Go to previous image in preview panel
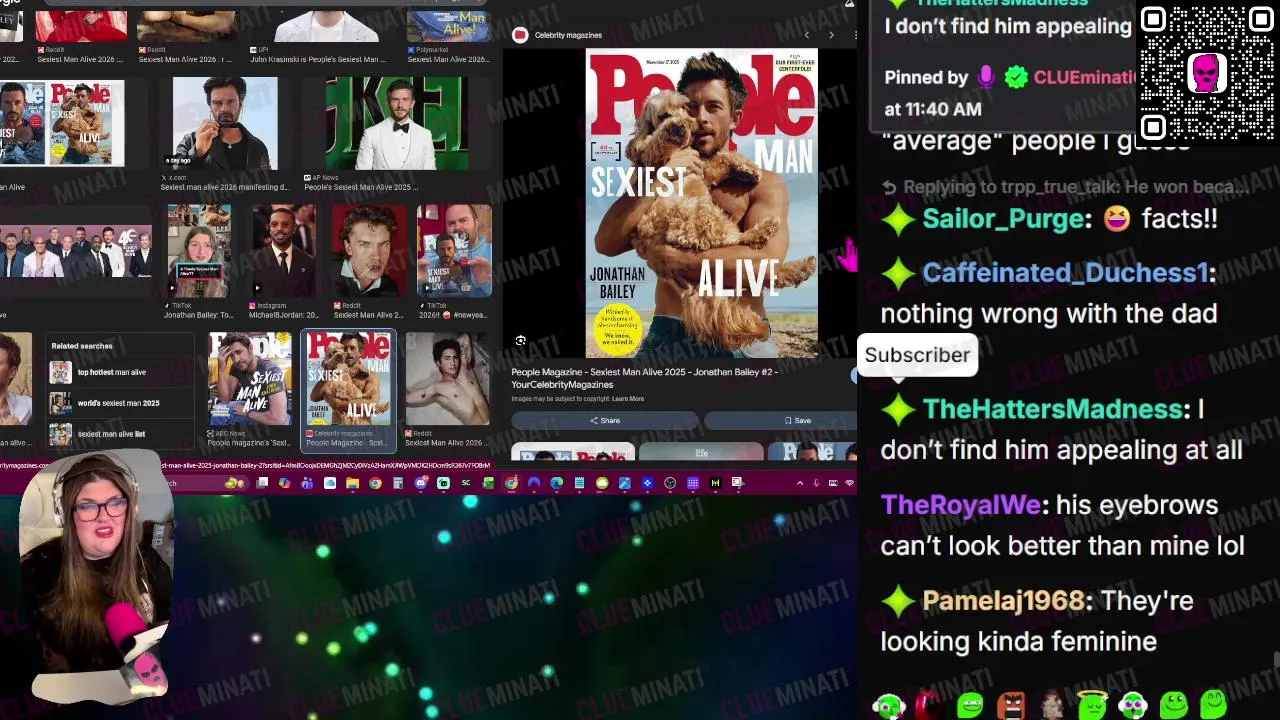 click(807, 35)
